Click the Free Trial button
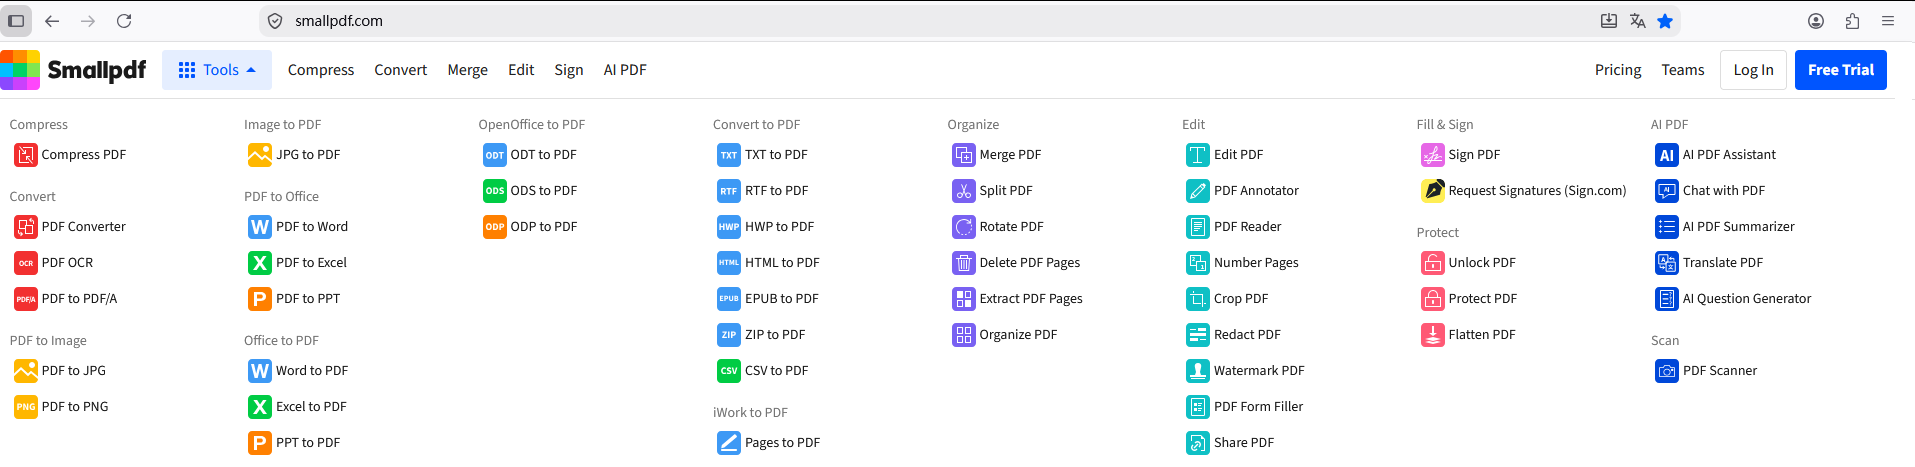 click(x=1840, y=70)
